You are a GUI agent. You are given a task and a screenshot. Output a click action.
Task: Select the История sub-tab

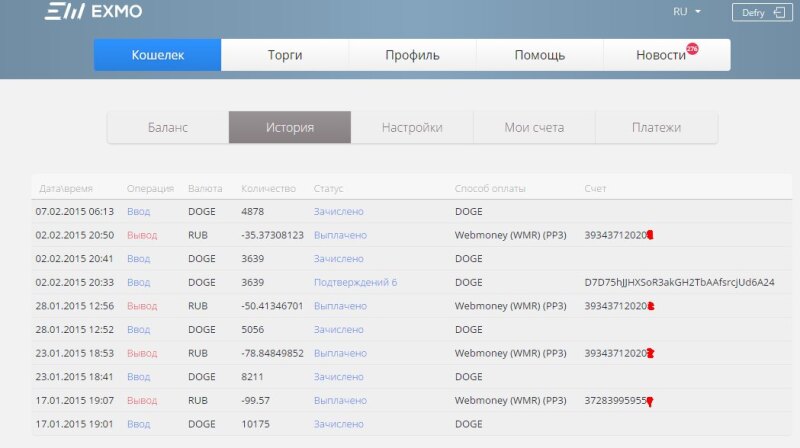pos(290,128)
